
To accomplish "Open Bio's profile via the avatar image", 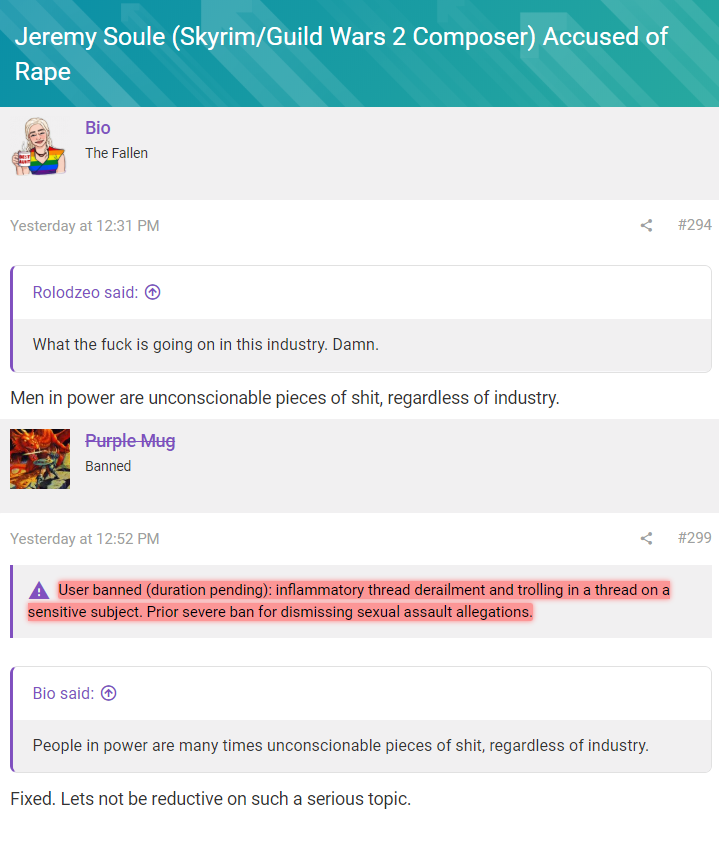I will point(39,146).
